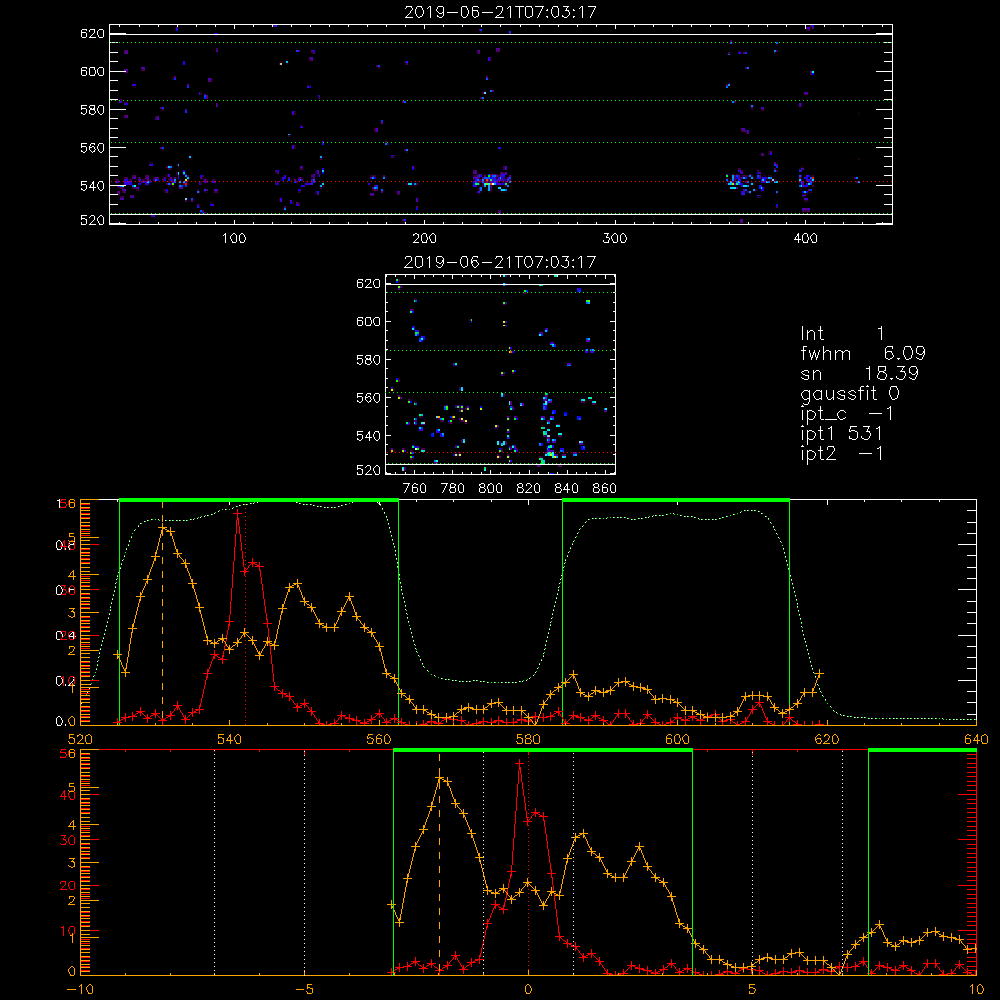Click the '-10' x-axis label of the bottom plot
Screen dimensions: 1000x1000
(x=80, y=989)
